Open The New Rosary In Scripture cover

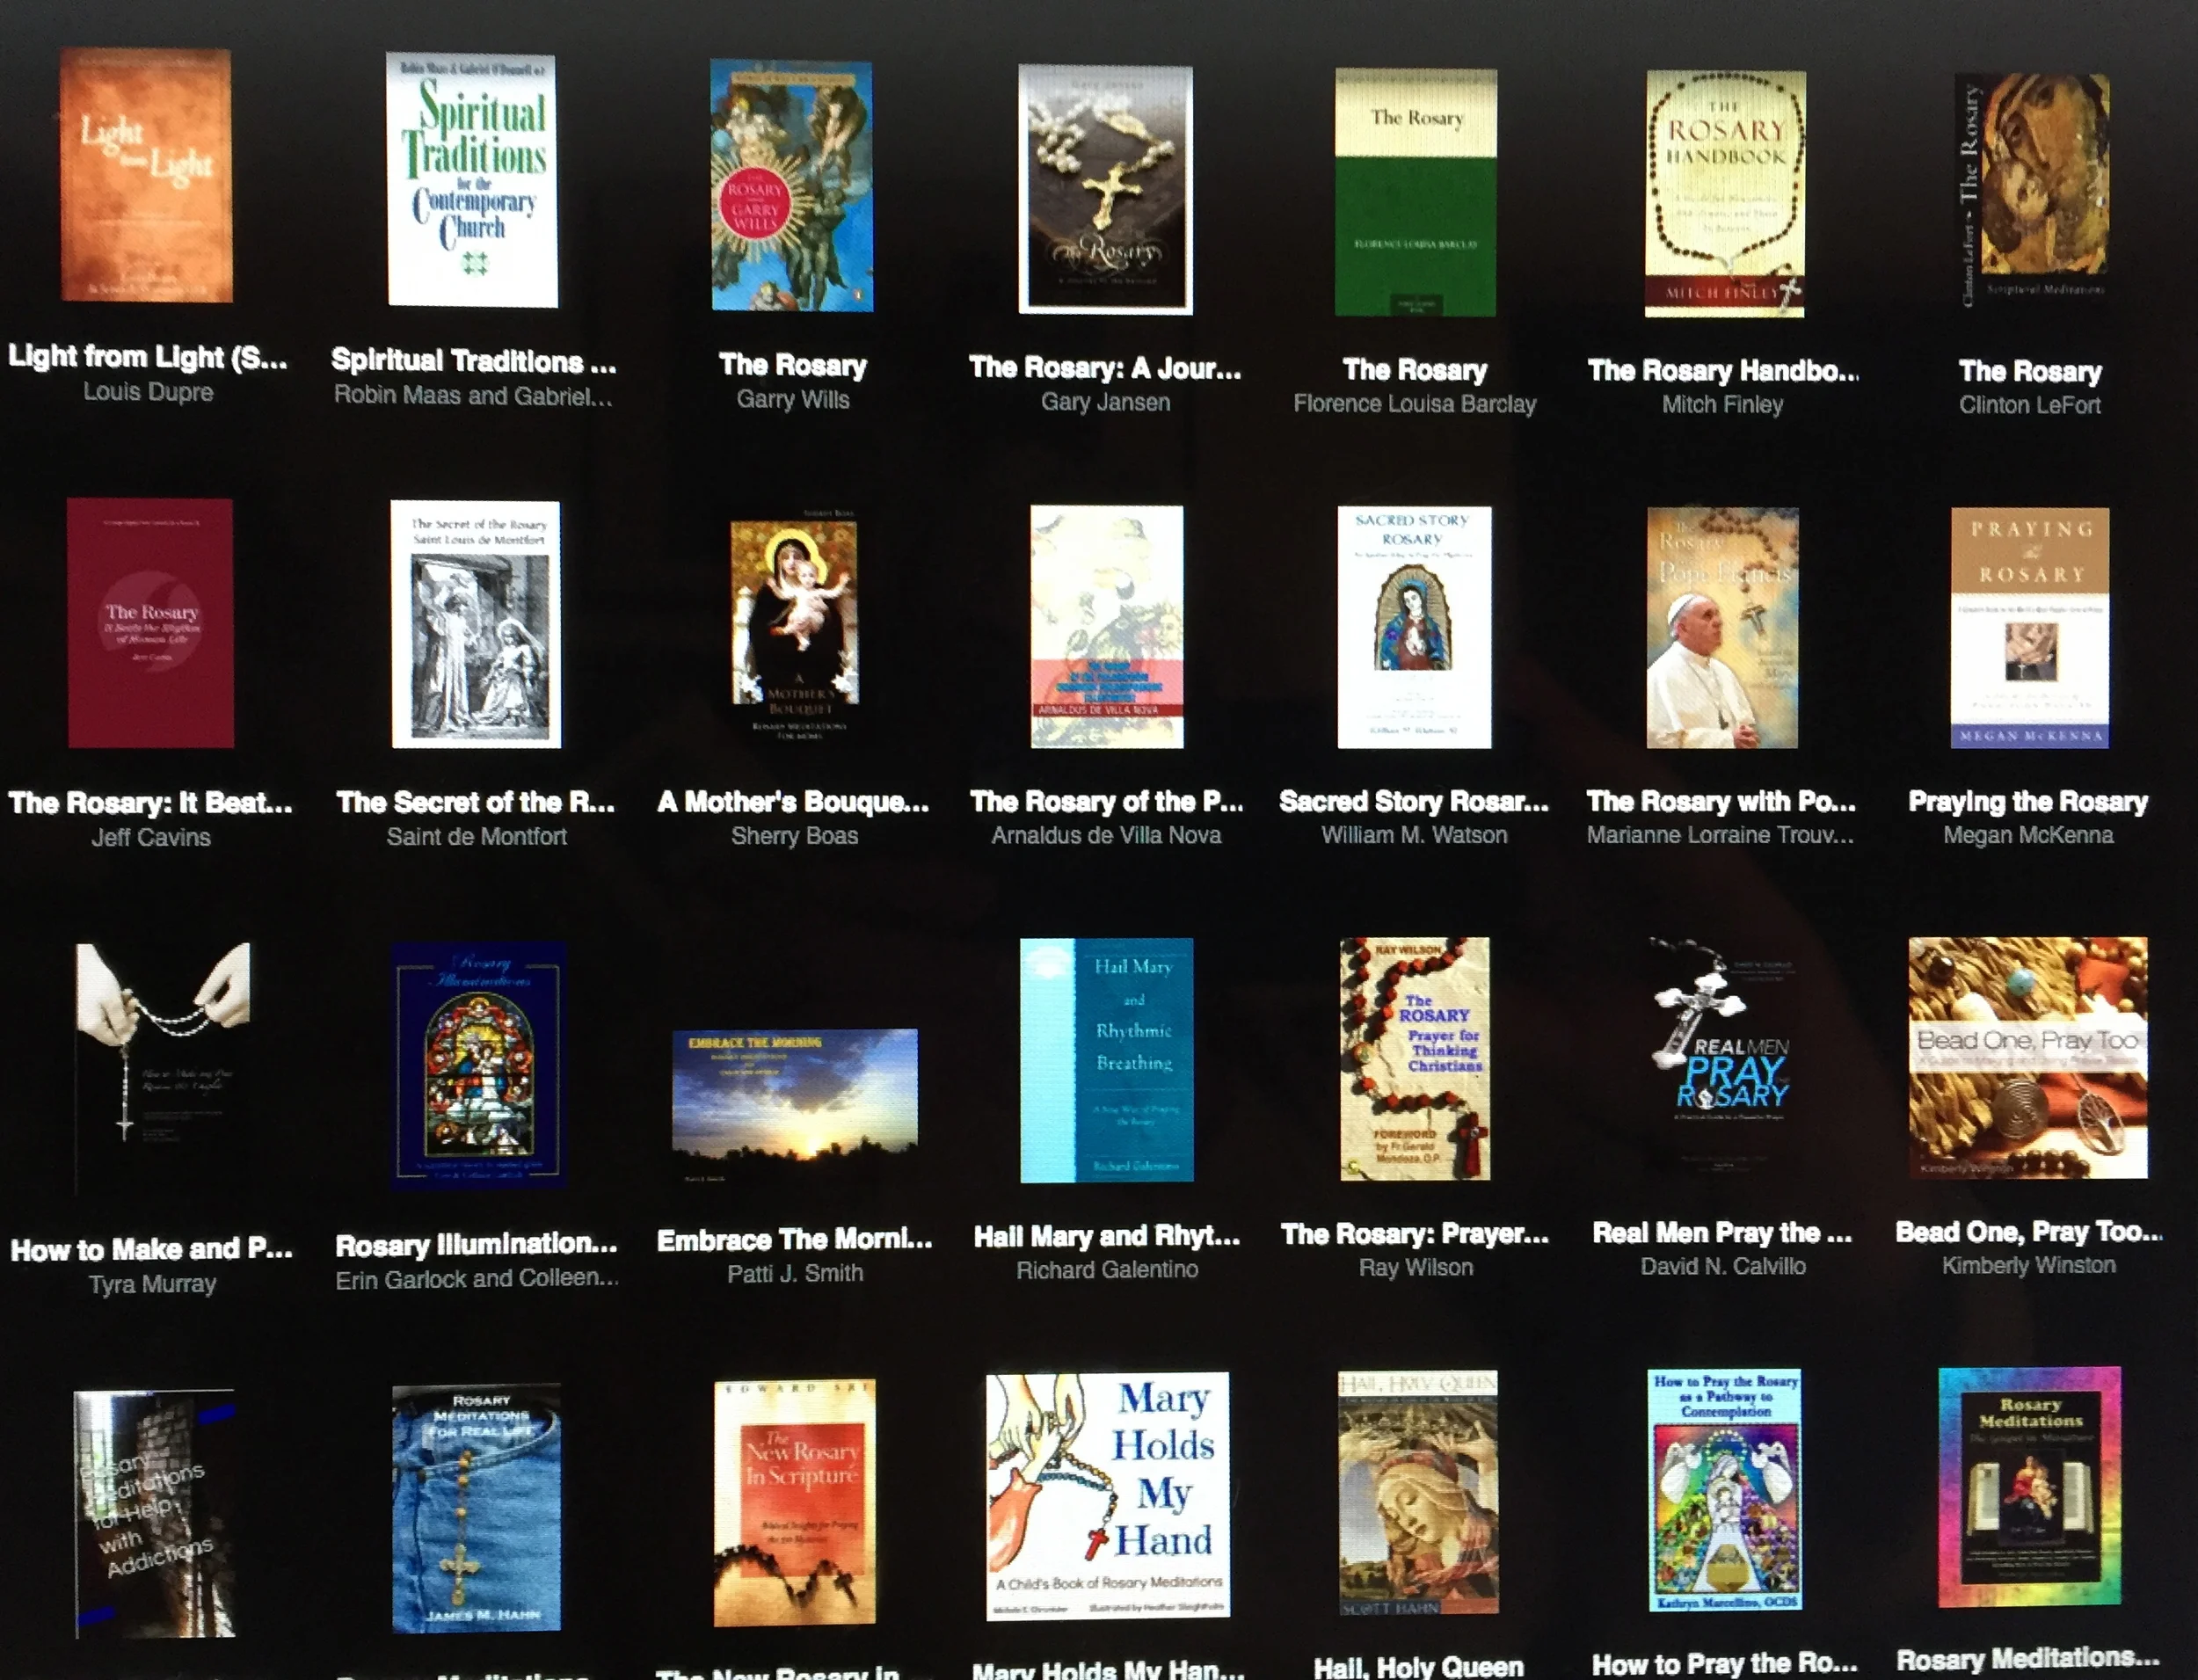tap(795, 1502)
